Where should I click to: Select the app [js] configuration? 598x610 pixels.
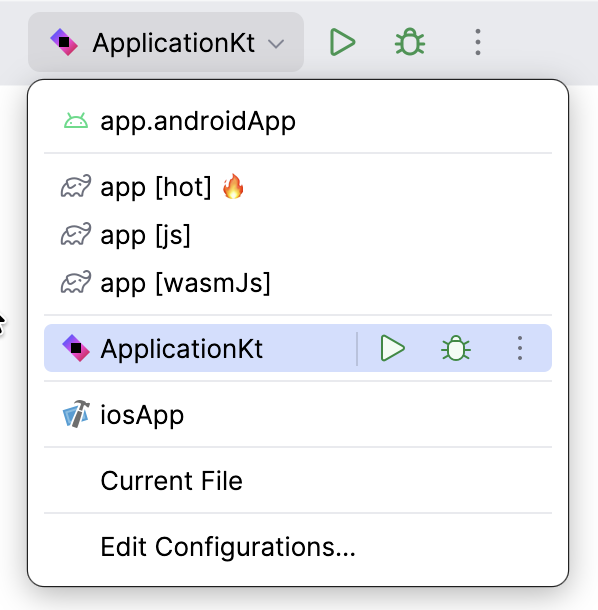coord(298,235)
